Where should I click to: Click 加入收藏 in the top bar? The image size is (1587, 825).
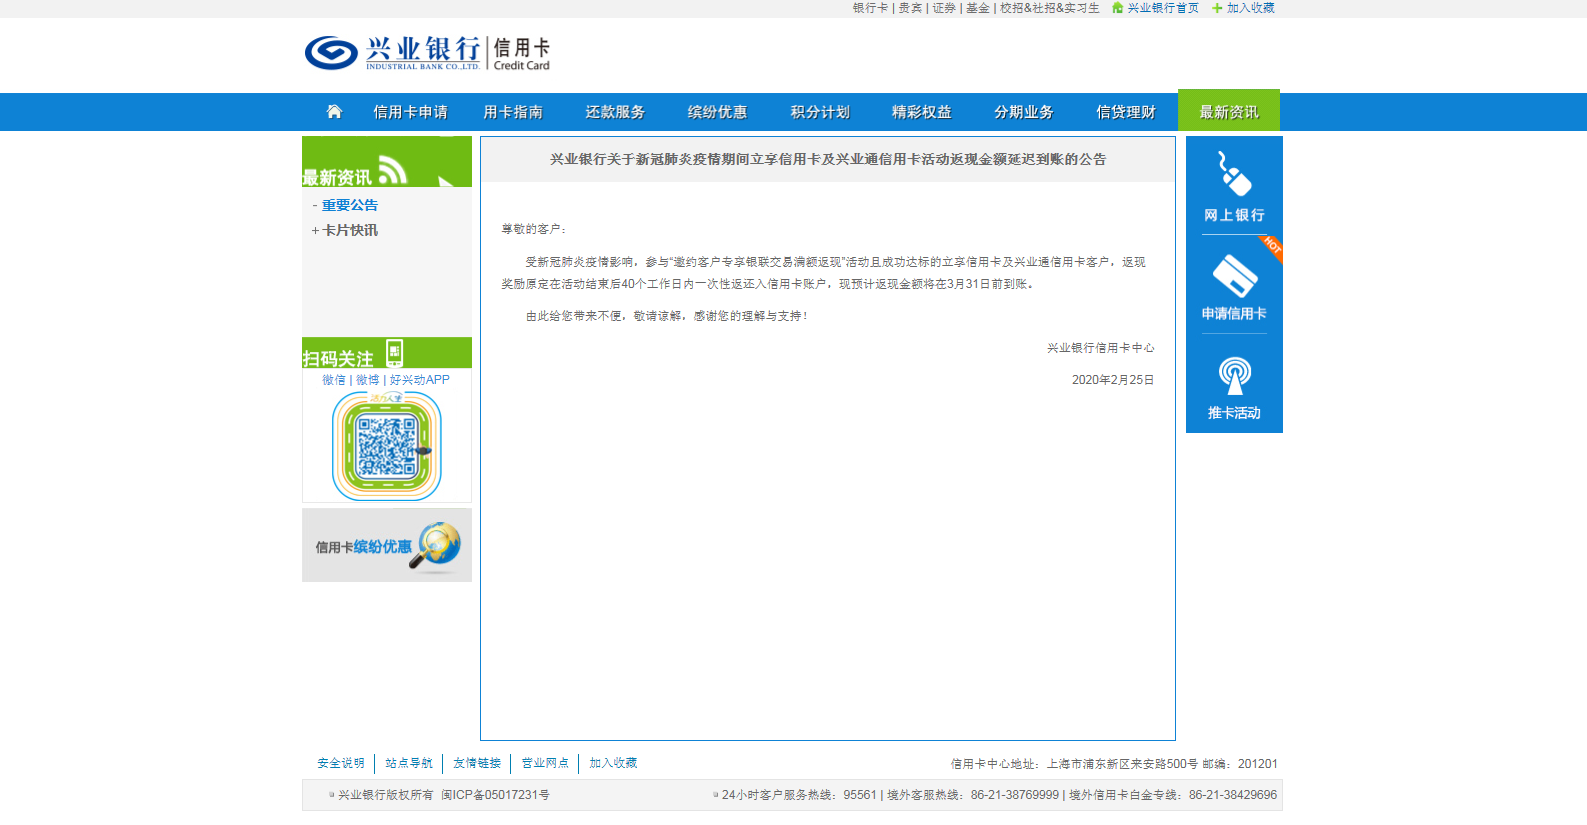1251,8
